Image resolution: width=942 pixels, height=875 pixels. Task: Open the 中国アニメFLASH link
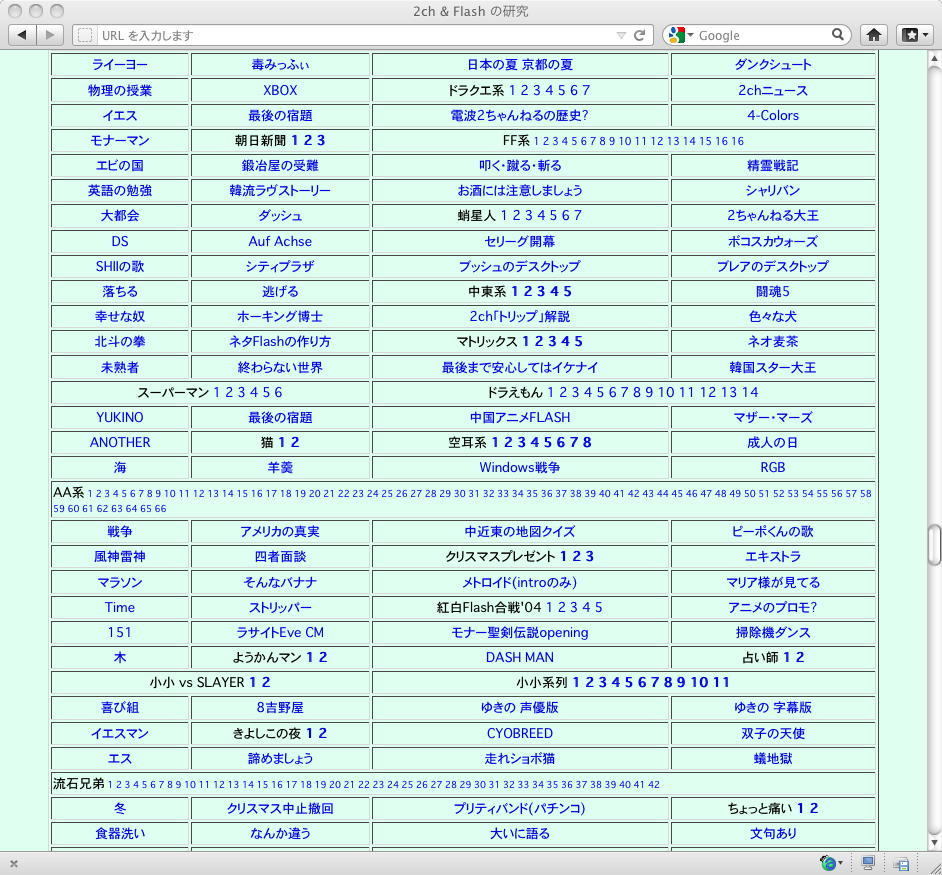[x=520, y=418]
